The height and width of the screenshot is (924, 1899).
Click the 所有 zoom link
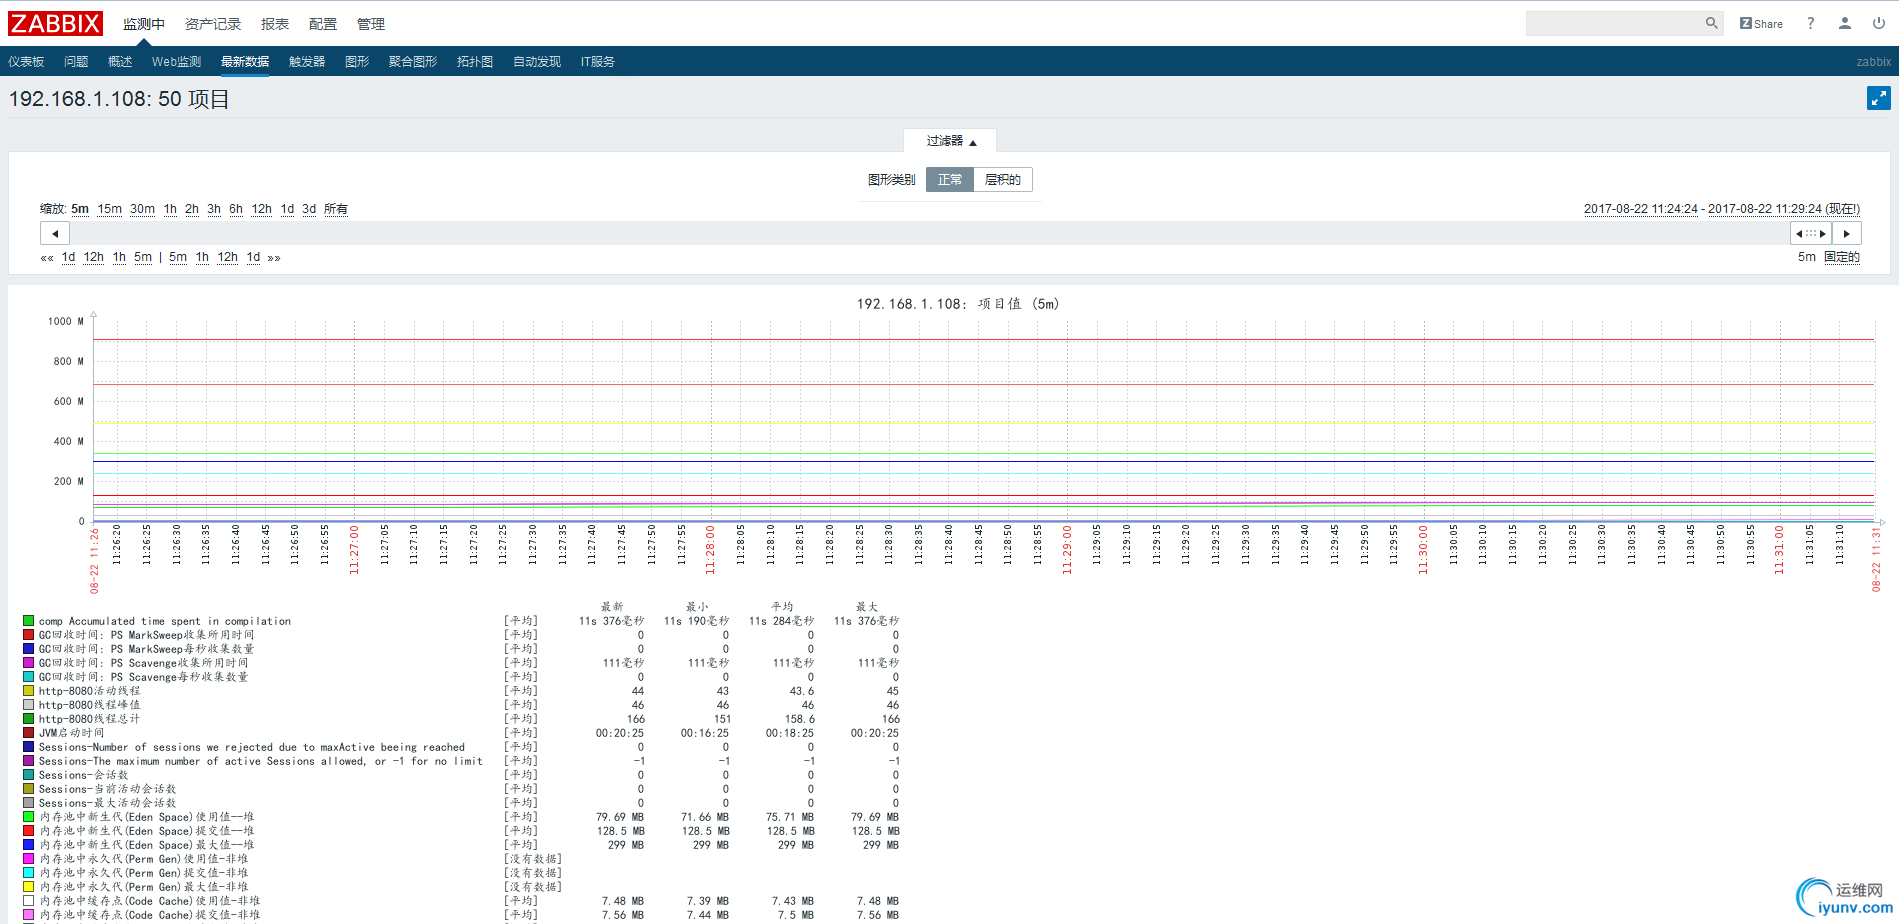click(x=335, y=209)
